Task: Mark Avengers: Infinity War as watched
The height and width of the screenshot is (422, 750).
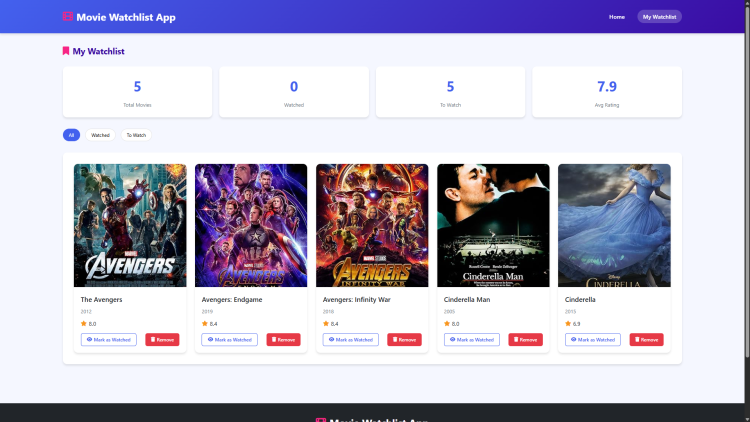Action: (x=351, y=340)
